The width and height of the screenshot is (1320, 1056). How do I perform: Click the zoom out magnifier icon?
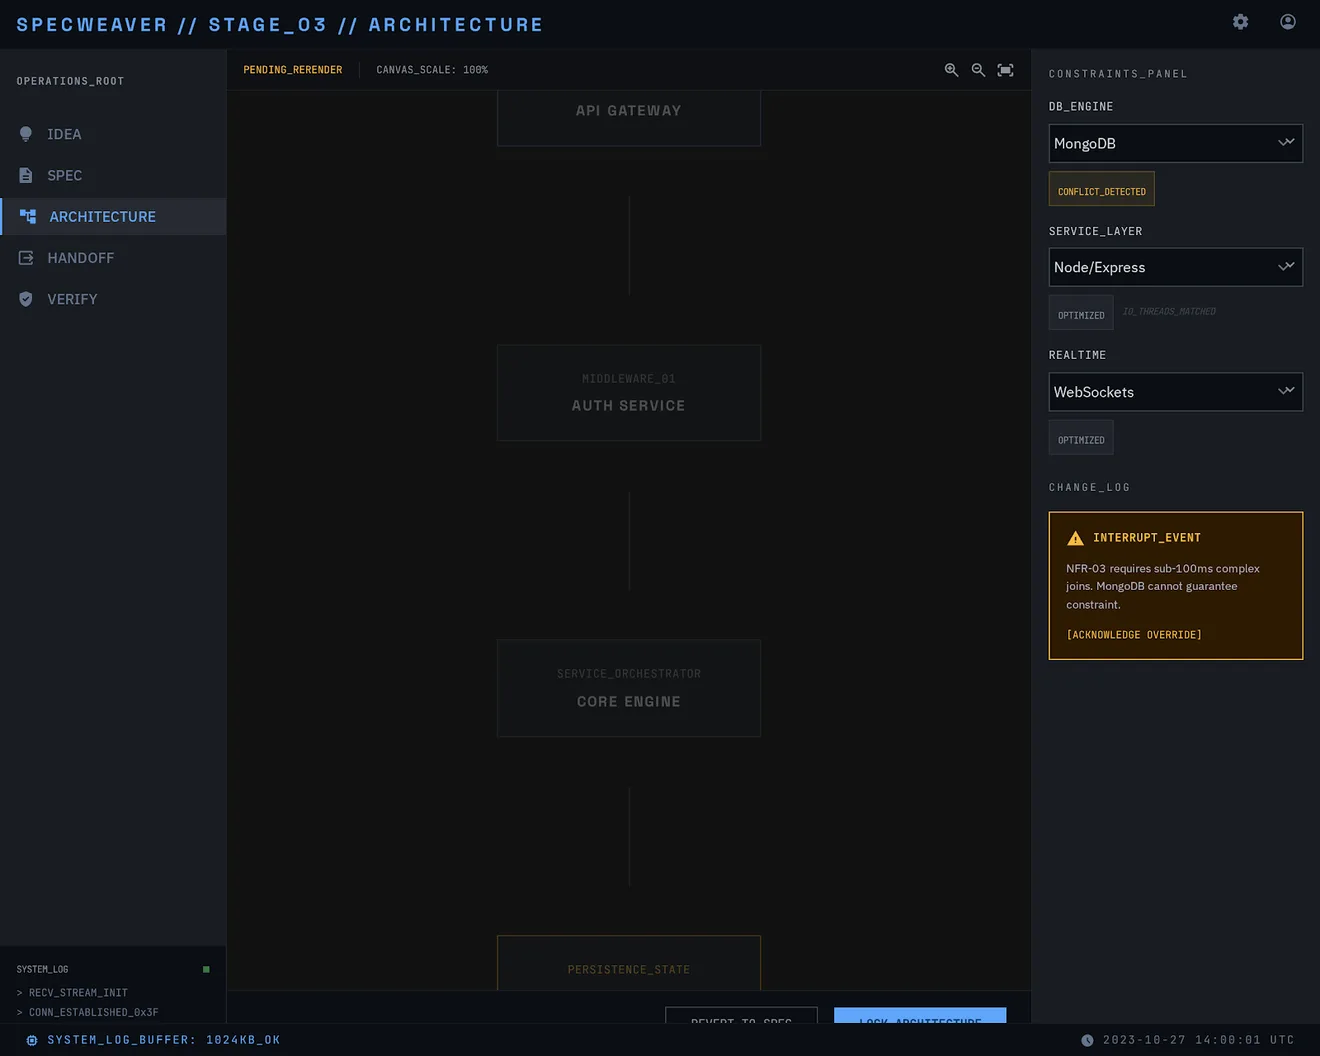[x=978, y=70]
